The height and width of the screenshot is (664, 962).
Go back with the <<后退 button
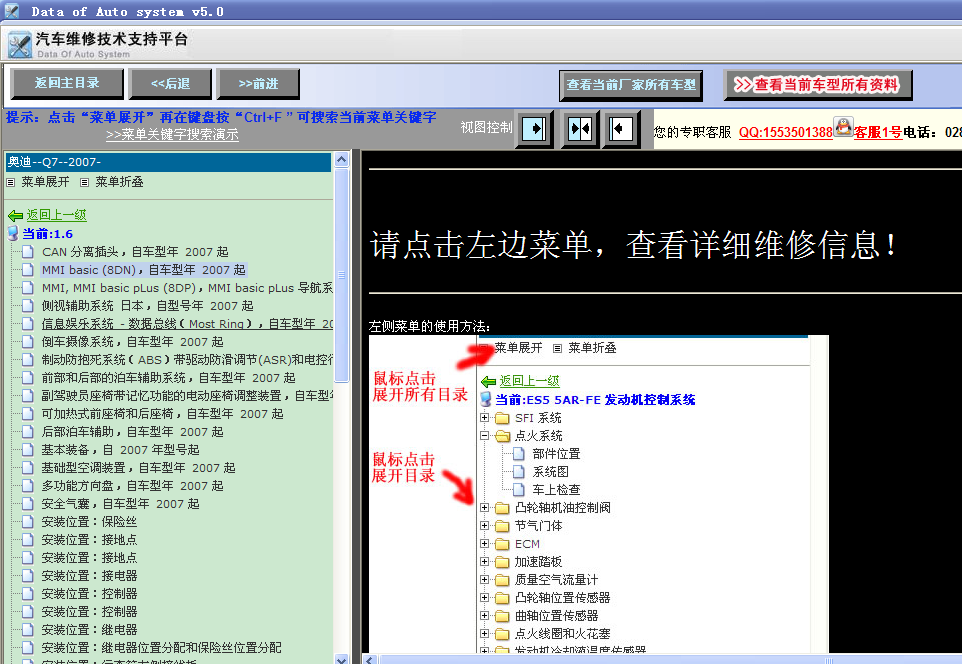tap(170, 83)
